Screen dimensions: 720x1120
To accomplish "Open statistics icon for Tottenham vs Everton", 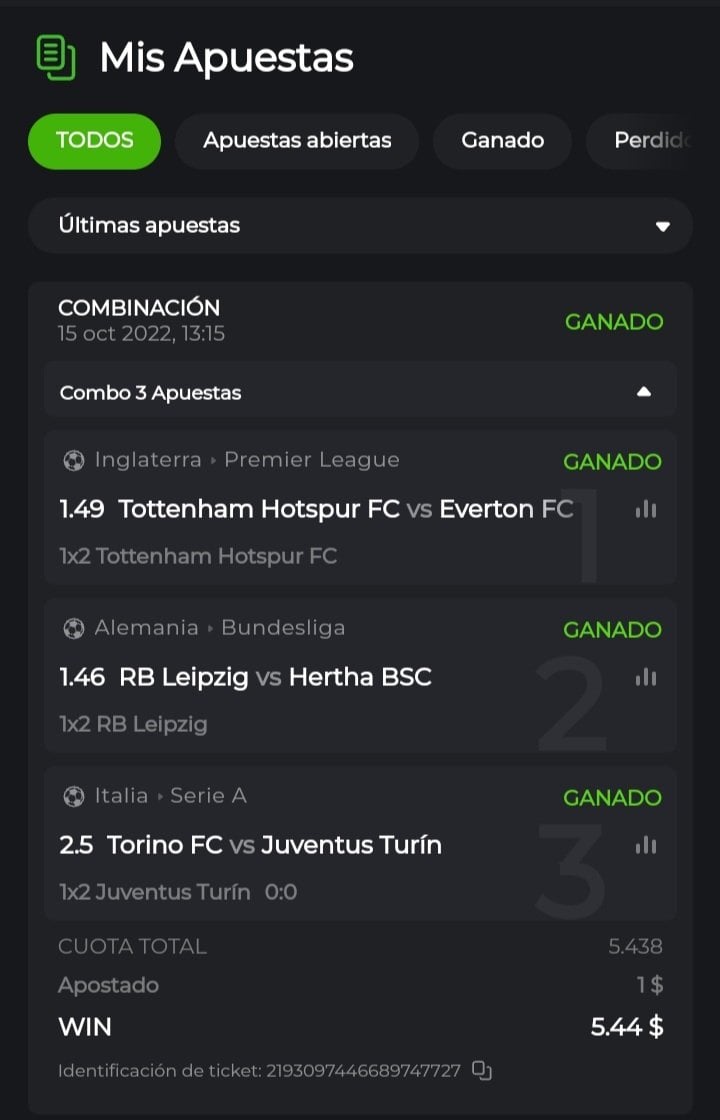I will (x=646, y=509).
